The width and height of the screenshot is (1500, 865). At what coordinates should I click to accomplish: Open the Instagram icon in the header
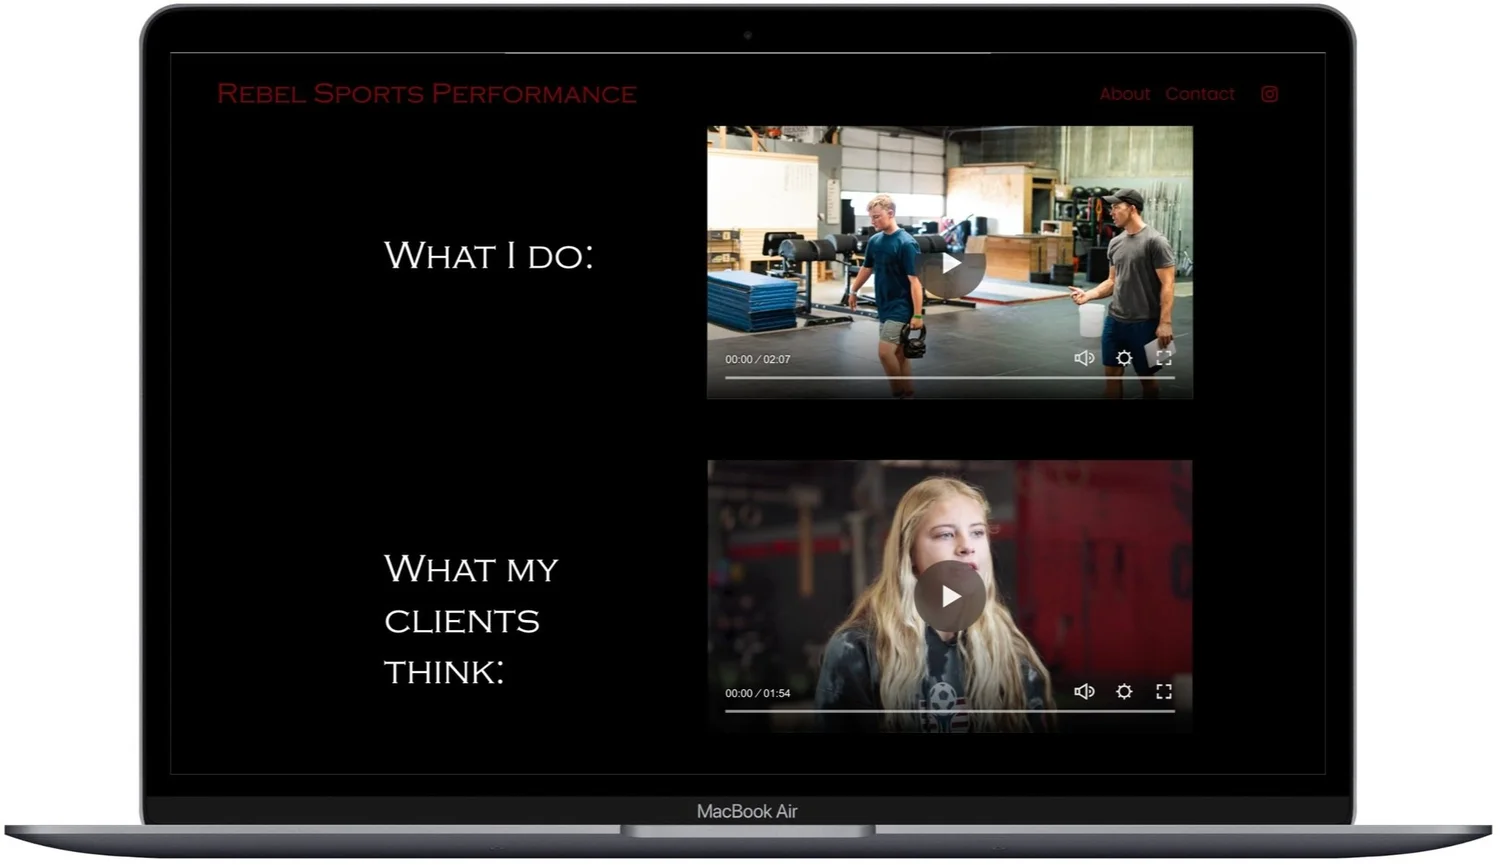point(1269,94)
